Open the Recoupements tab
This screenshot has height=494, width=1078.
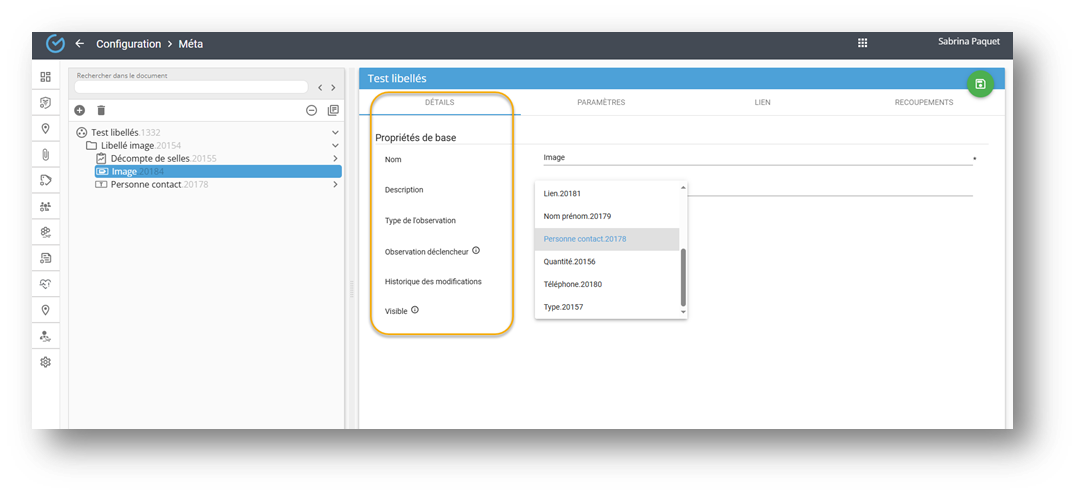[x=923, y=102]
